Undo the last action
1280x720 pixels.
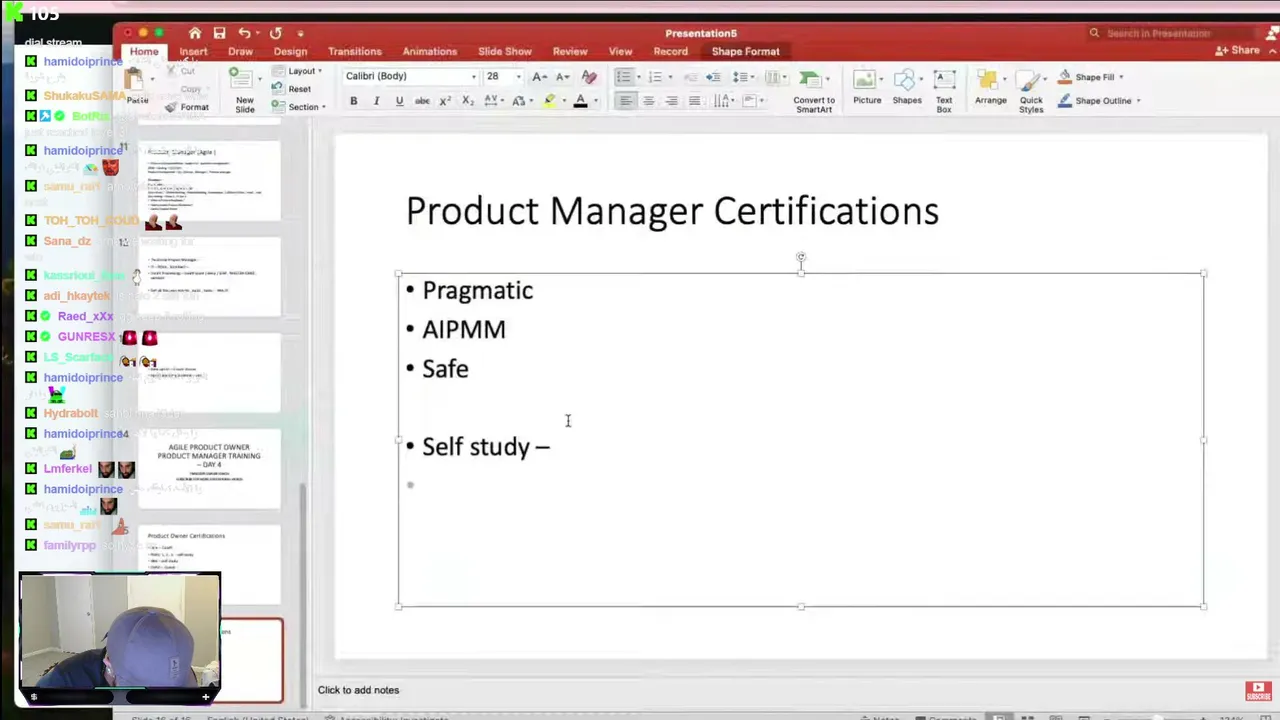244,33
